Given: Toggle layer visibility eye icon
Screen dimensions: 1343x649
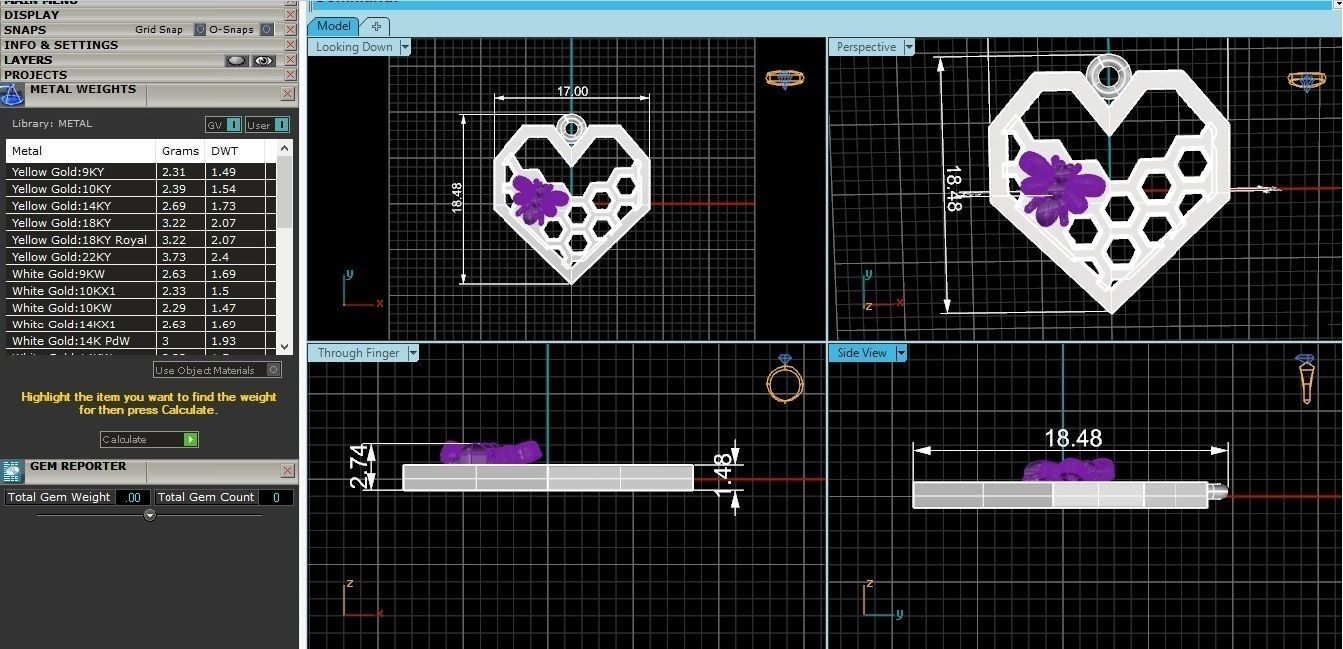Looking at the screenshot, I should pos(263,60).
